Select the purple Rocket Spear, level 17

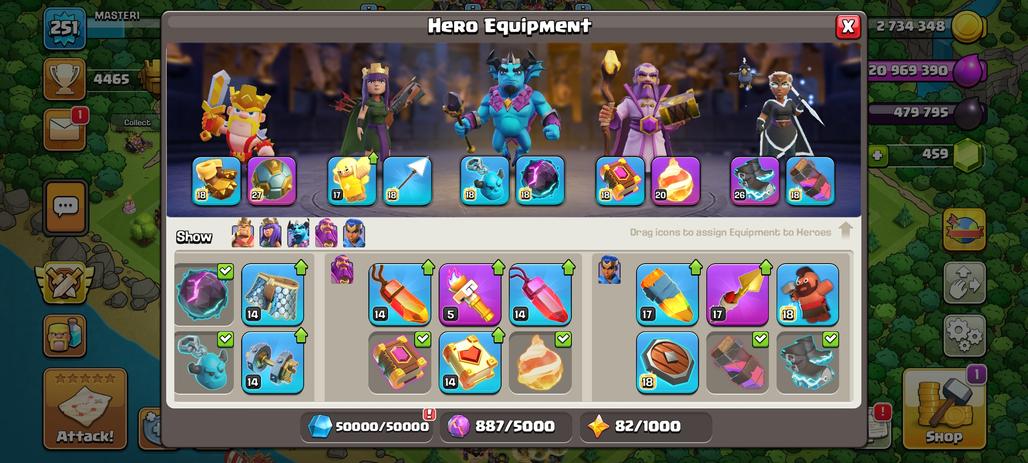(x=738, y=294)
